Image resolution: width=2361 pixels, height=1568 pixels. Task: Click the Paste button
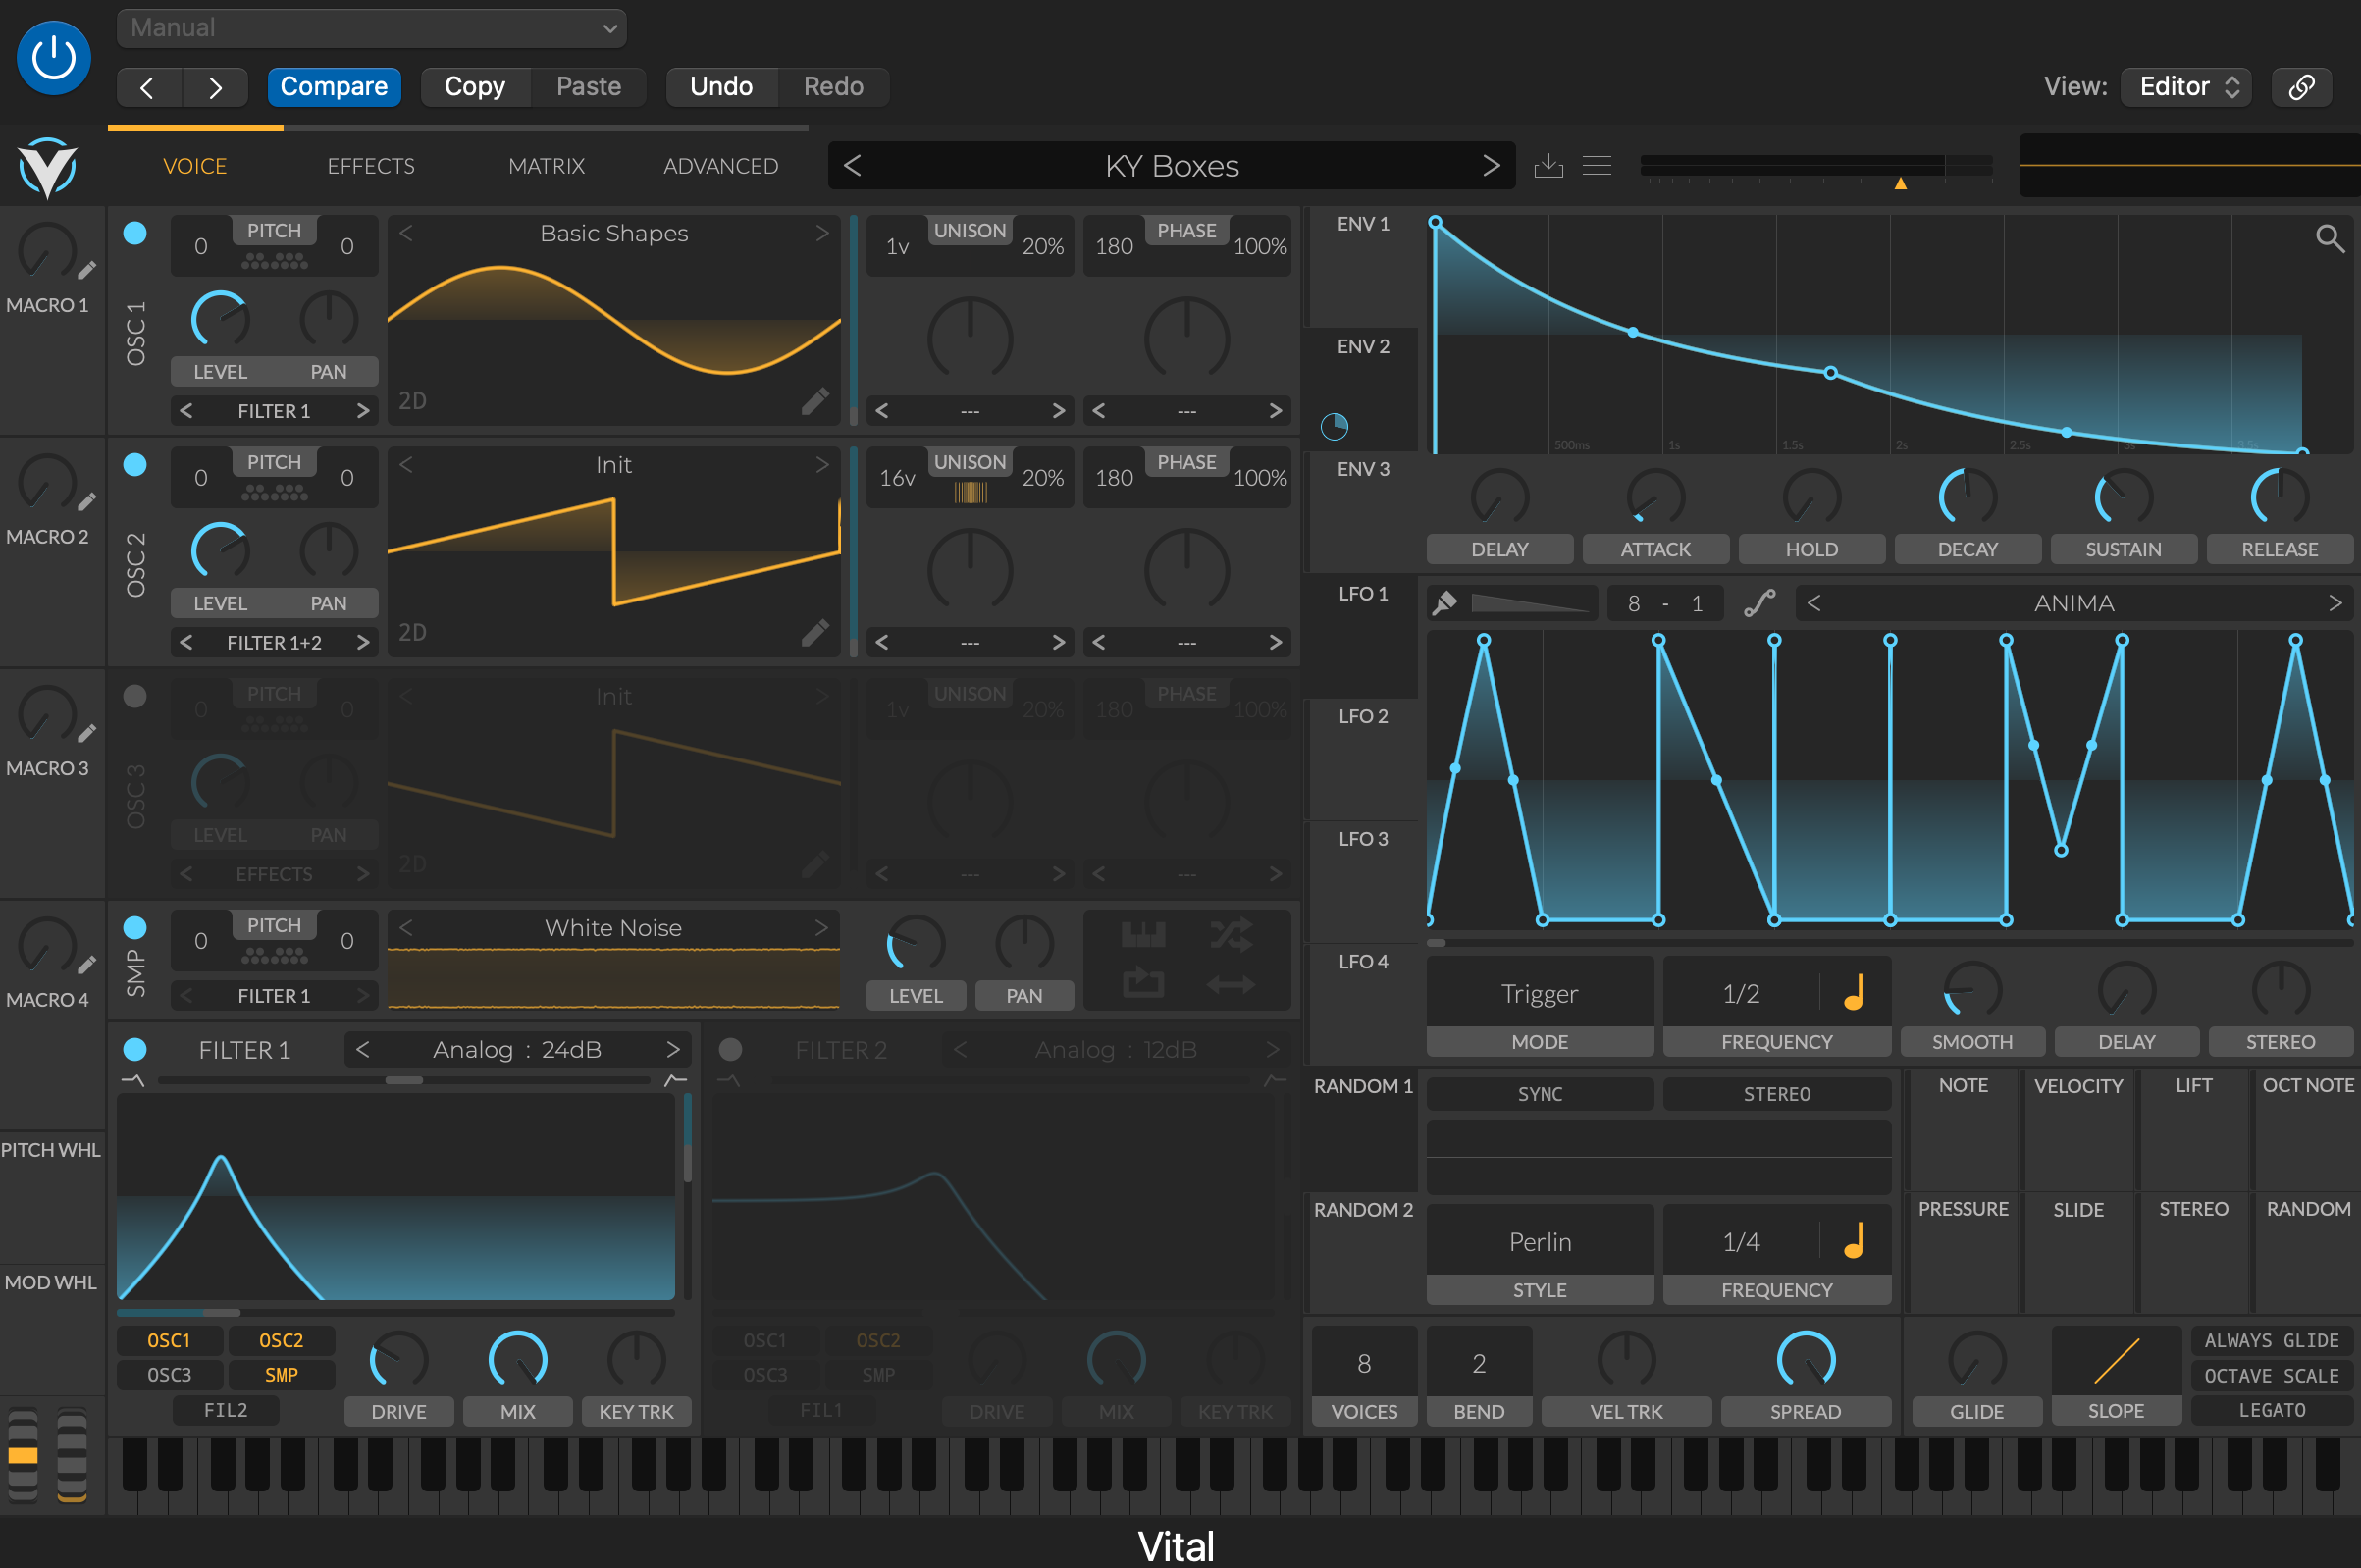589,87
